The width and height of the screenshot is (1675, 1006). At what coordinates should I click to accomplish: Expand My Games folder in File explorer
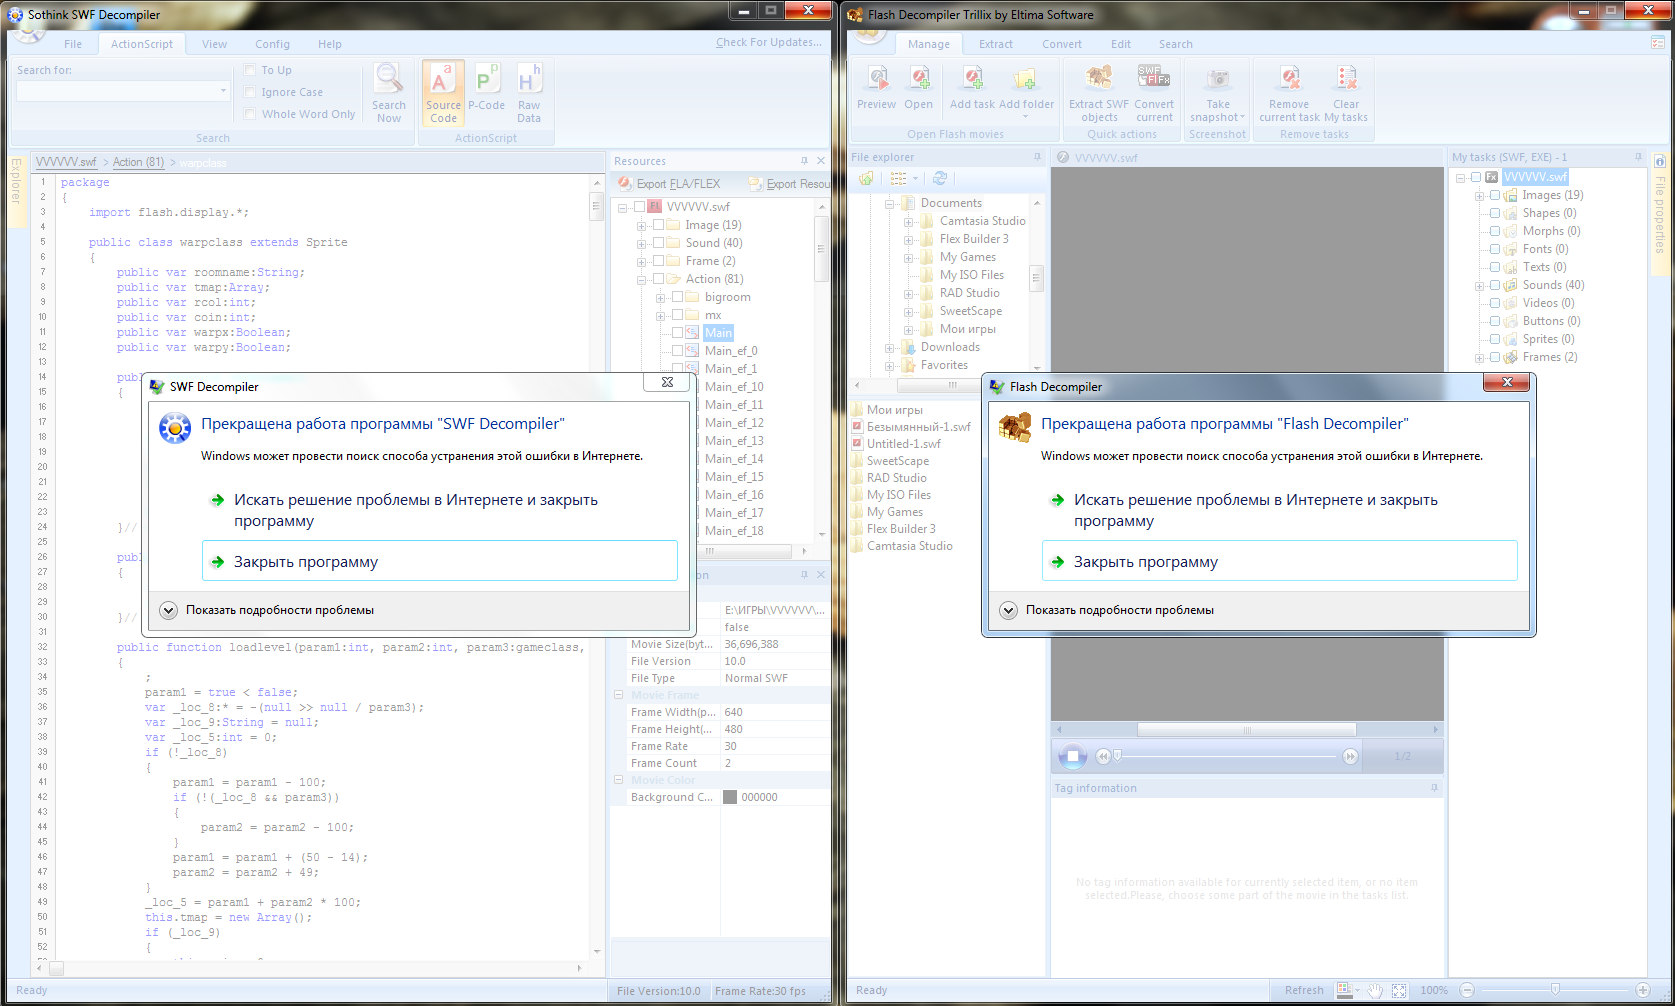pos(908,258)
